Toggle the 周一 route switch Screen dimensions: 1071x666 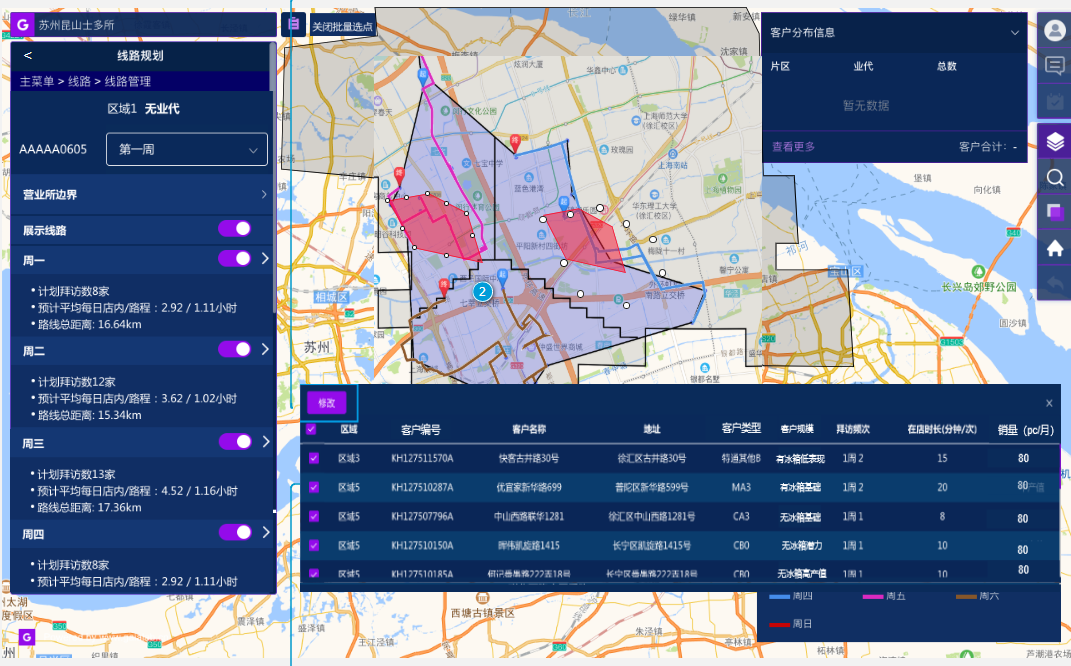coord(234,258)
